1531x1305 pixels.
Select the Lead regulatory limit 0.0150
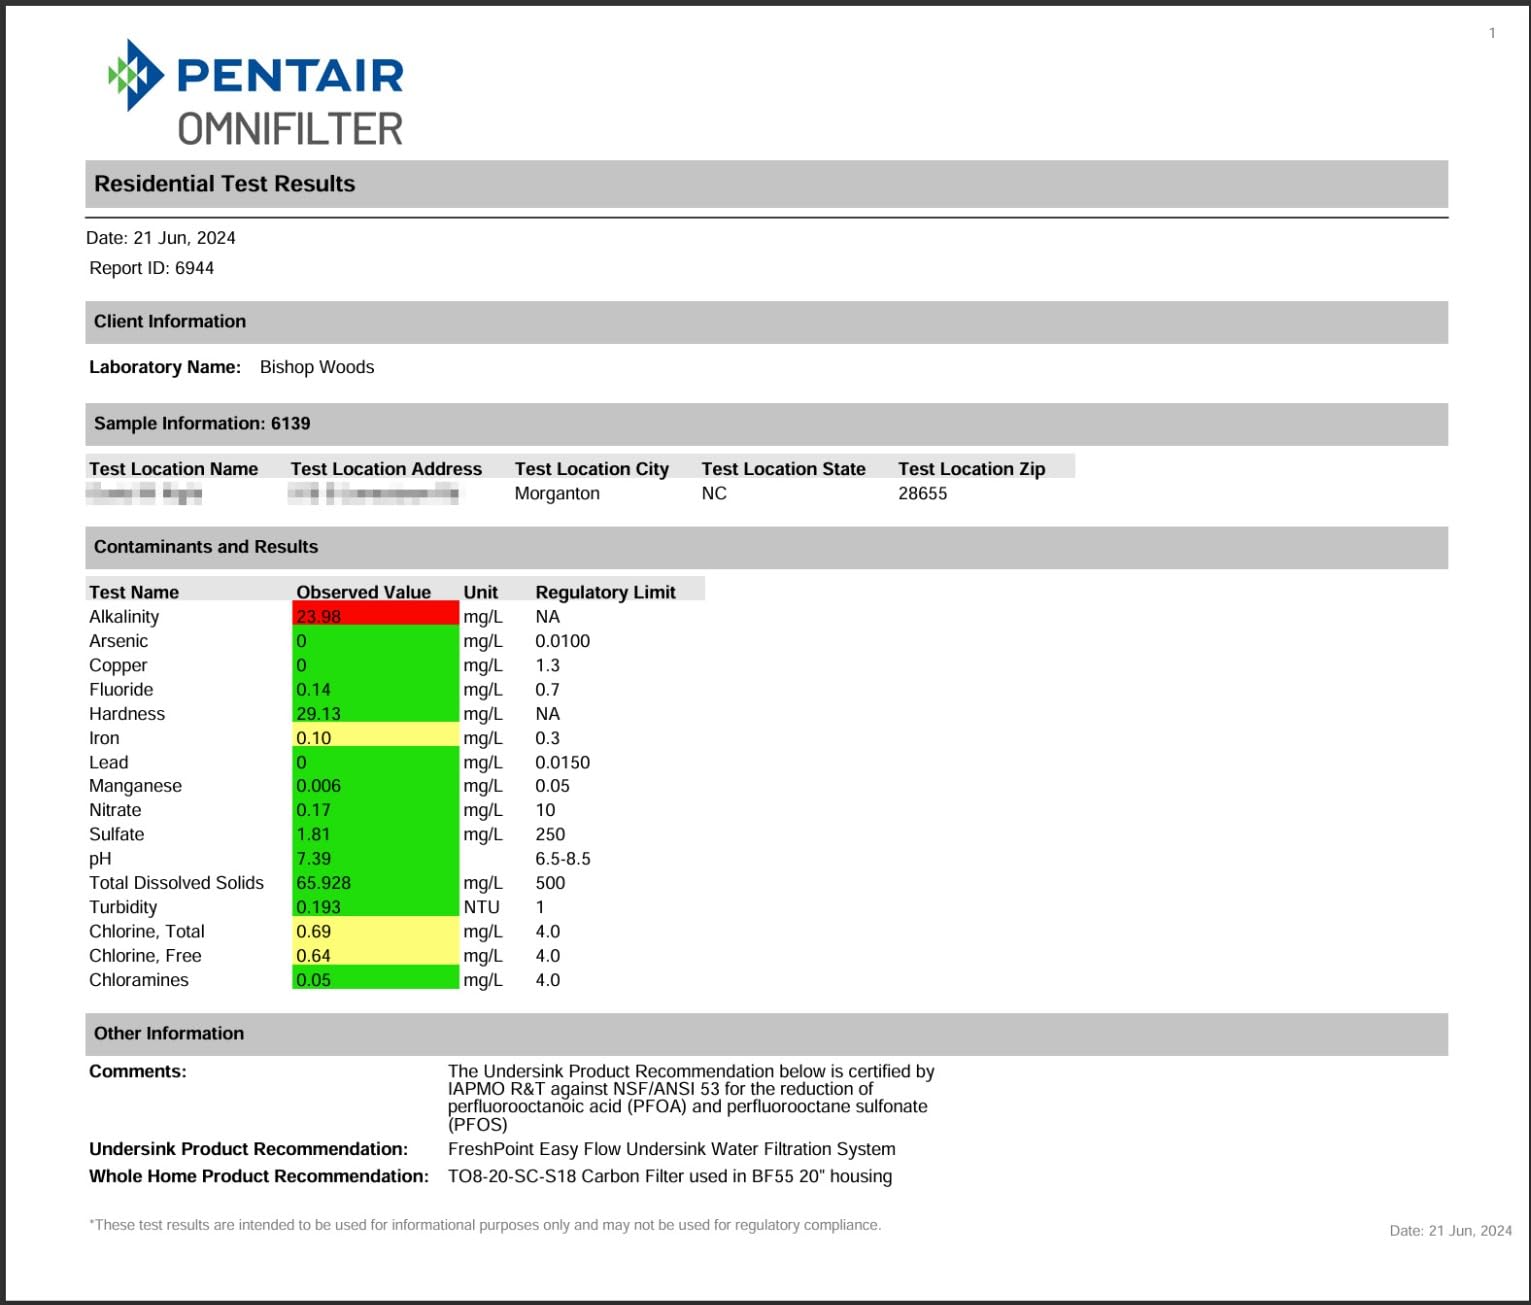[562, 762]
